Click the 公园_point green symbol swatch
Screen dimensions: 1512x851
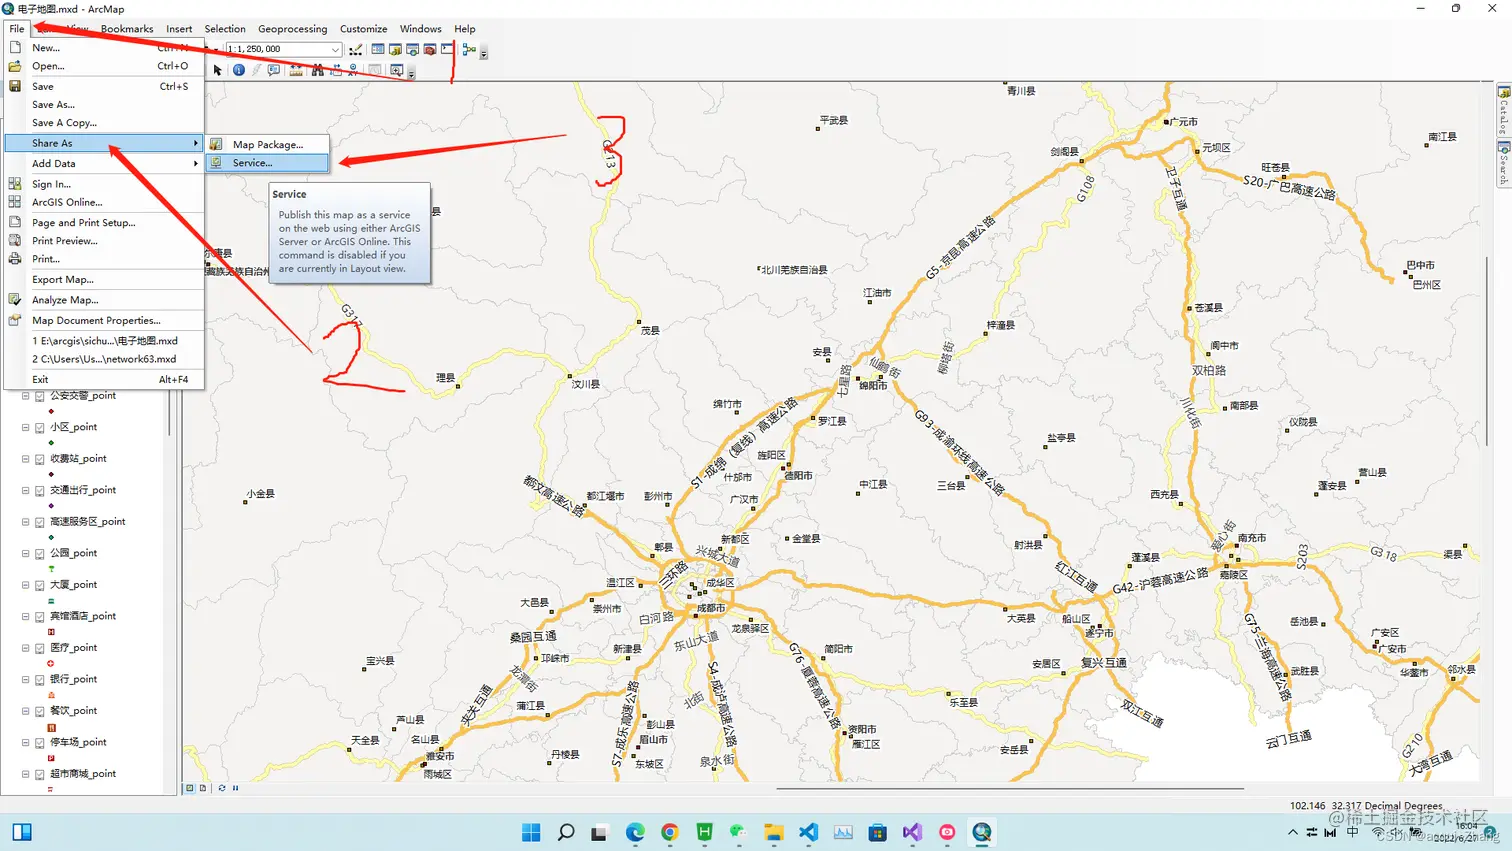tap(51, 569)
